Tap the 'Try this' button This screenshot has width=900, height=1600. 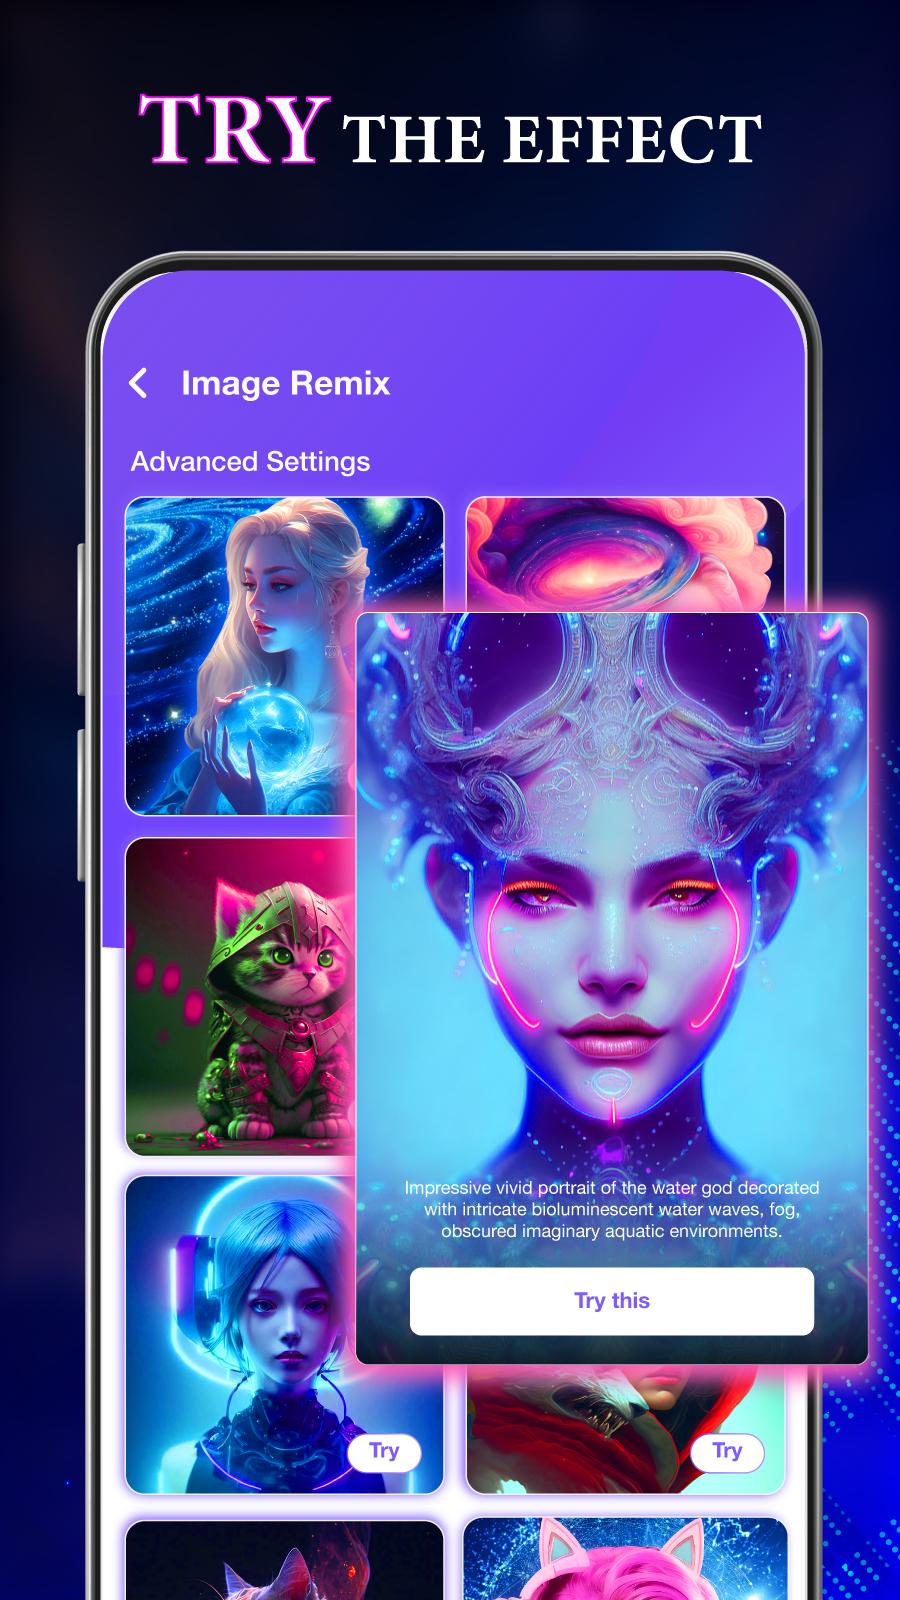[612, 1301]
